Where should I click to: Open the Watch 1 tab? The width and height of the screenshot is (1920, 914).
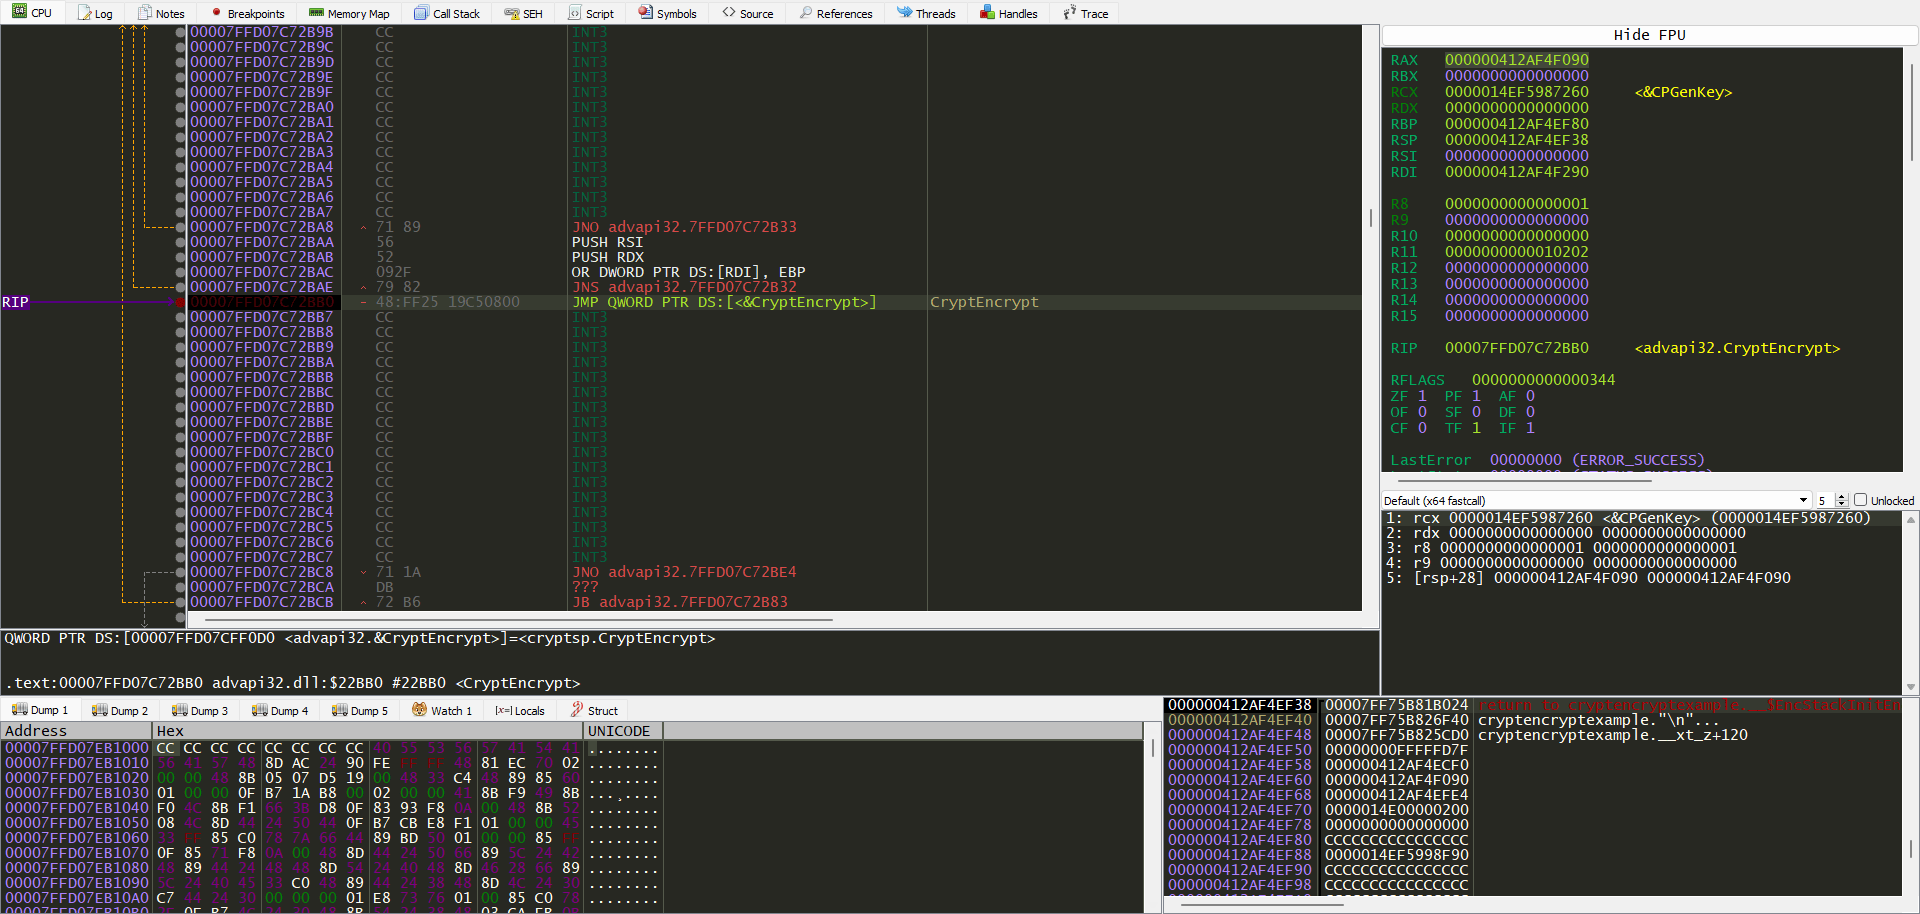(442, 711)
